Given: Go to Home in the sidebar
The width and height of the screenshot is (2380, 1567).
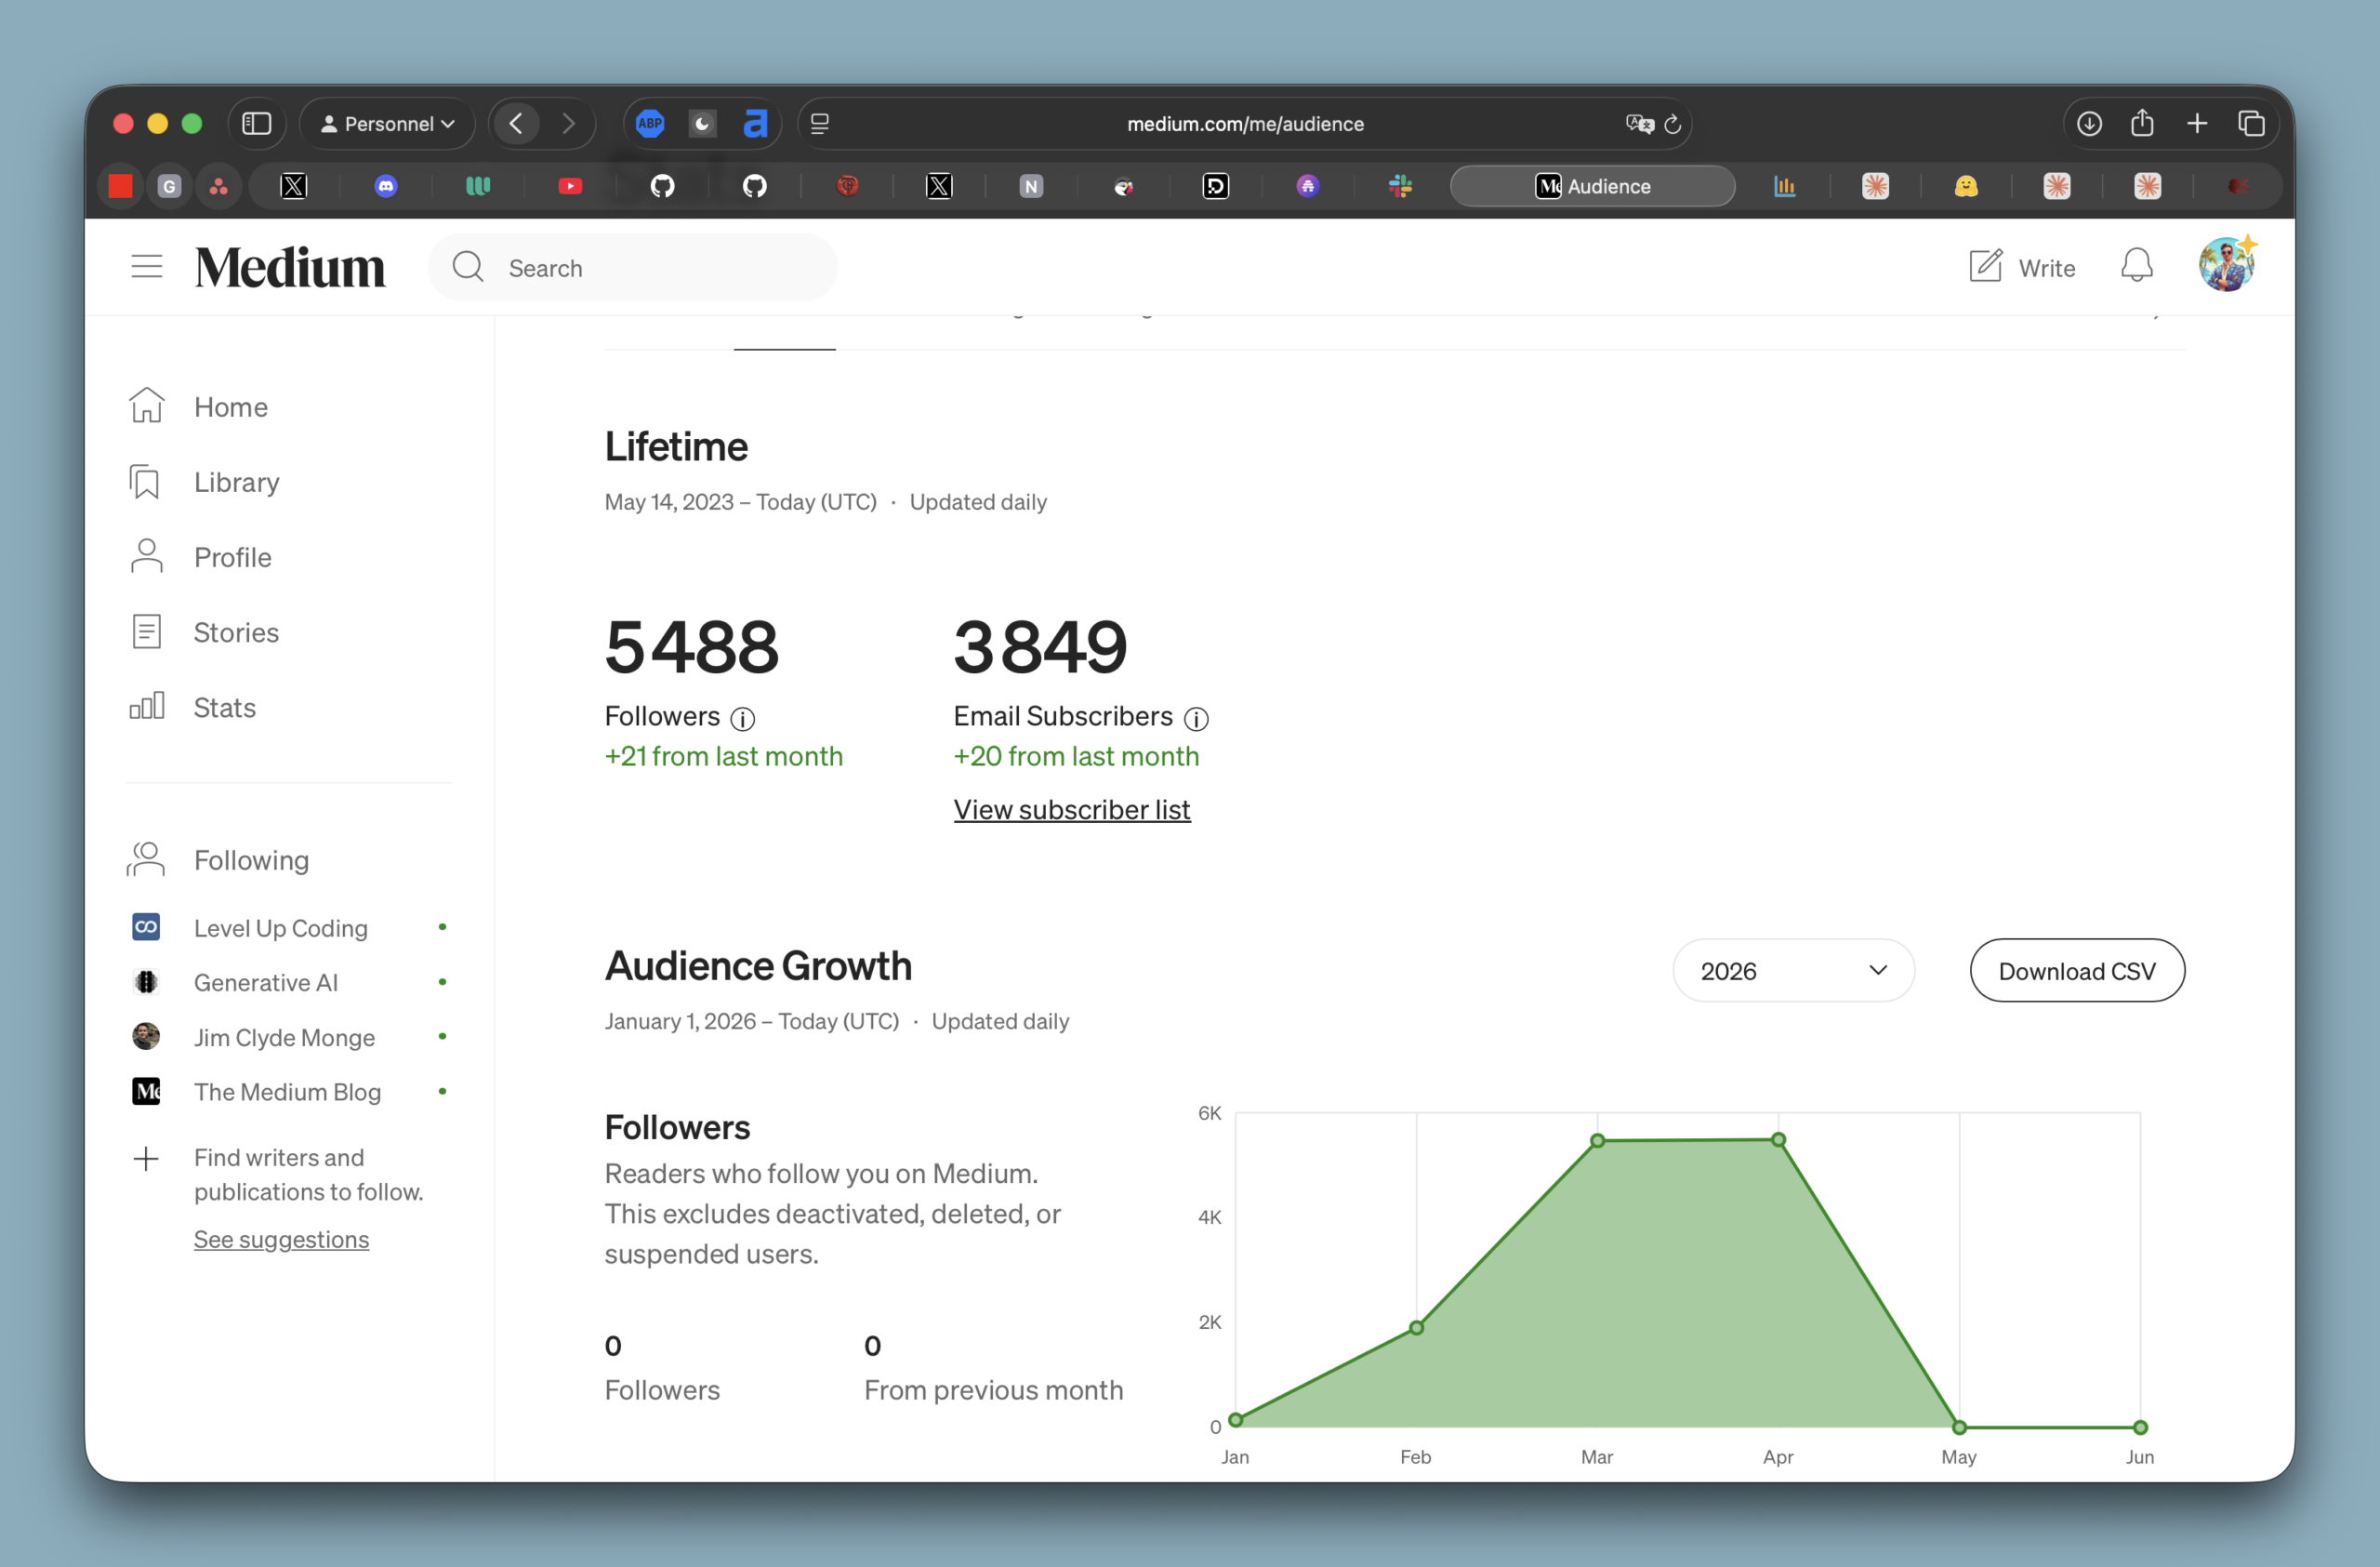Looking at the screenshot, I should pos(200,407).
